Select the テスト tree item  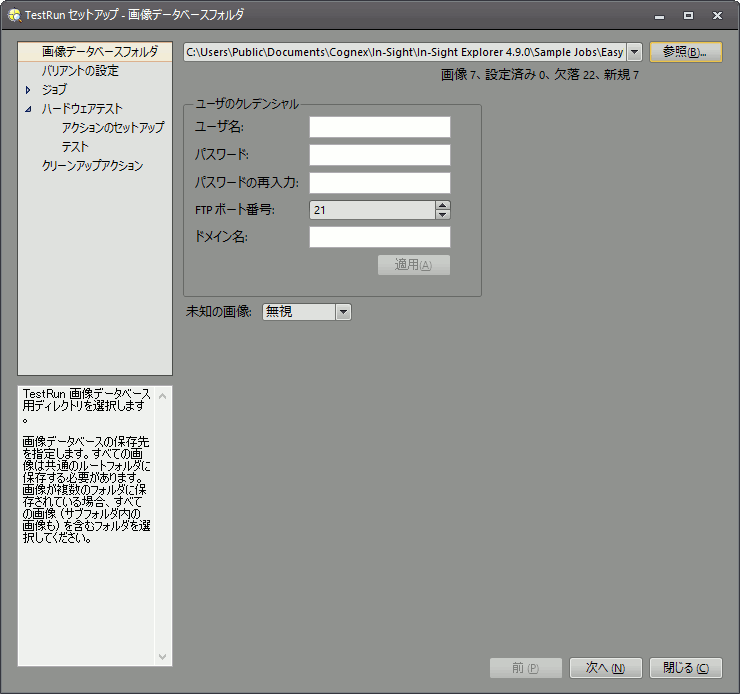coord(75,147)
